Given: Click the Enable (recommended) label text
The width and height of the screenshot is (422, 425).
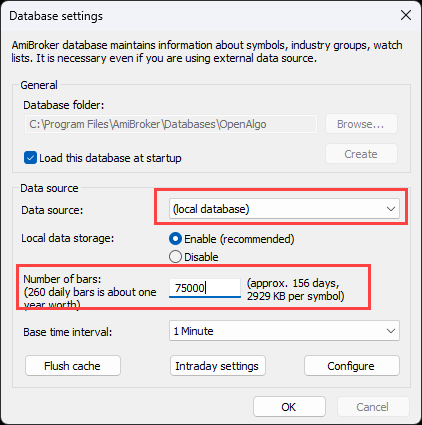Looking at the screenshot, I should tap(239, 239).
